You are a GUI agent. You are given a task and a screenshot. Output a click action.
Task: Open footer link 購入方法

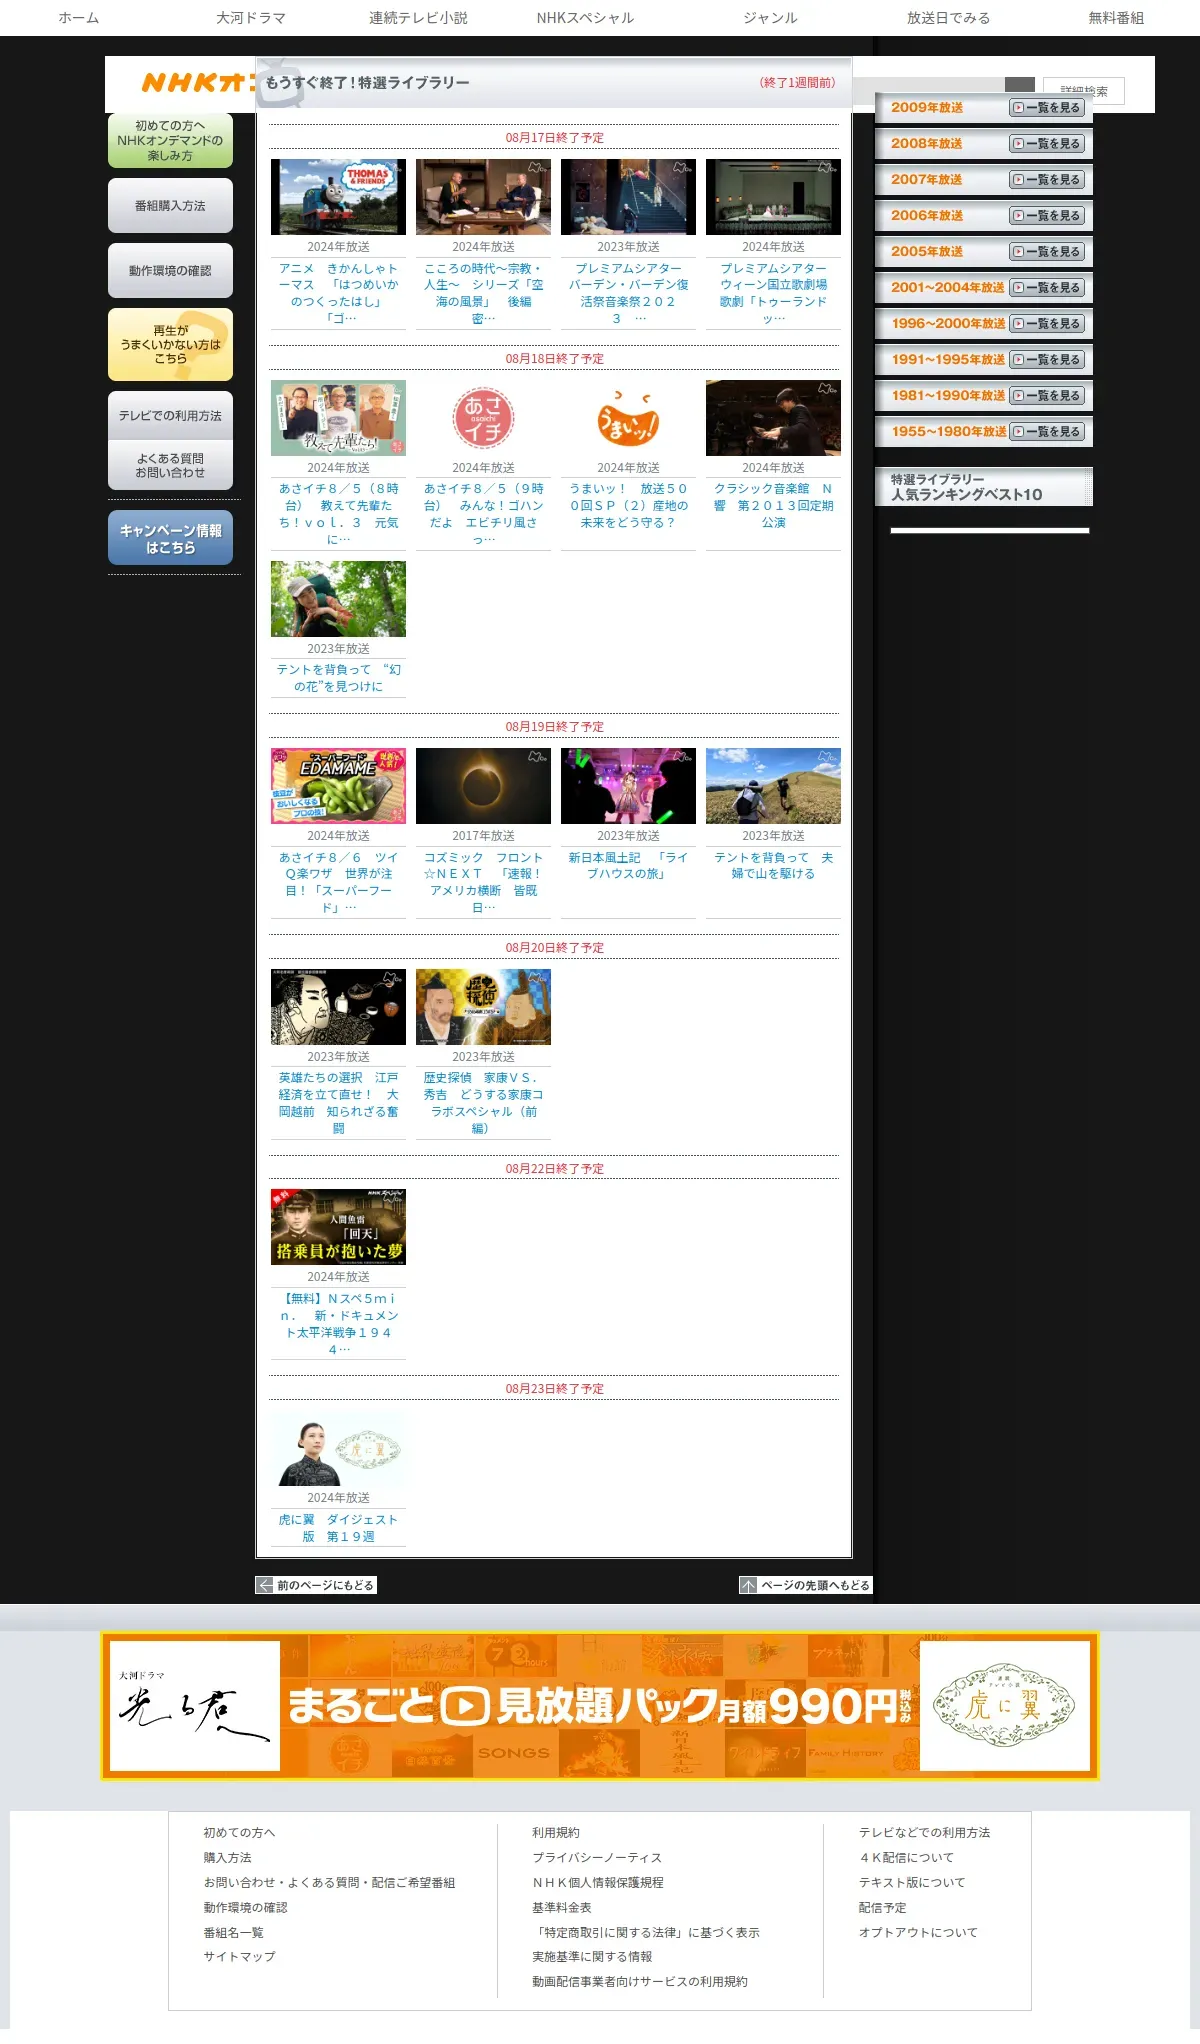click(227, 1858)
